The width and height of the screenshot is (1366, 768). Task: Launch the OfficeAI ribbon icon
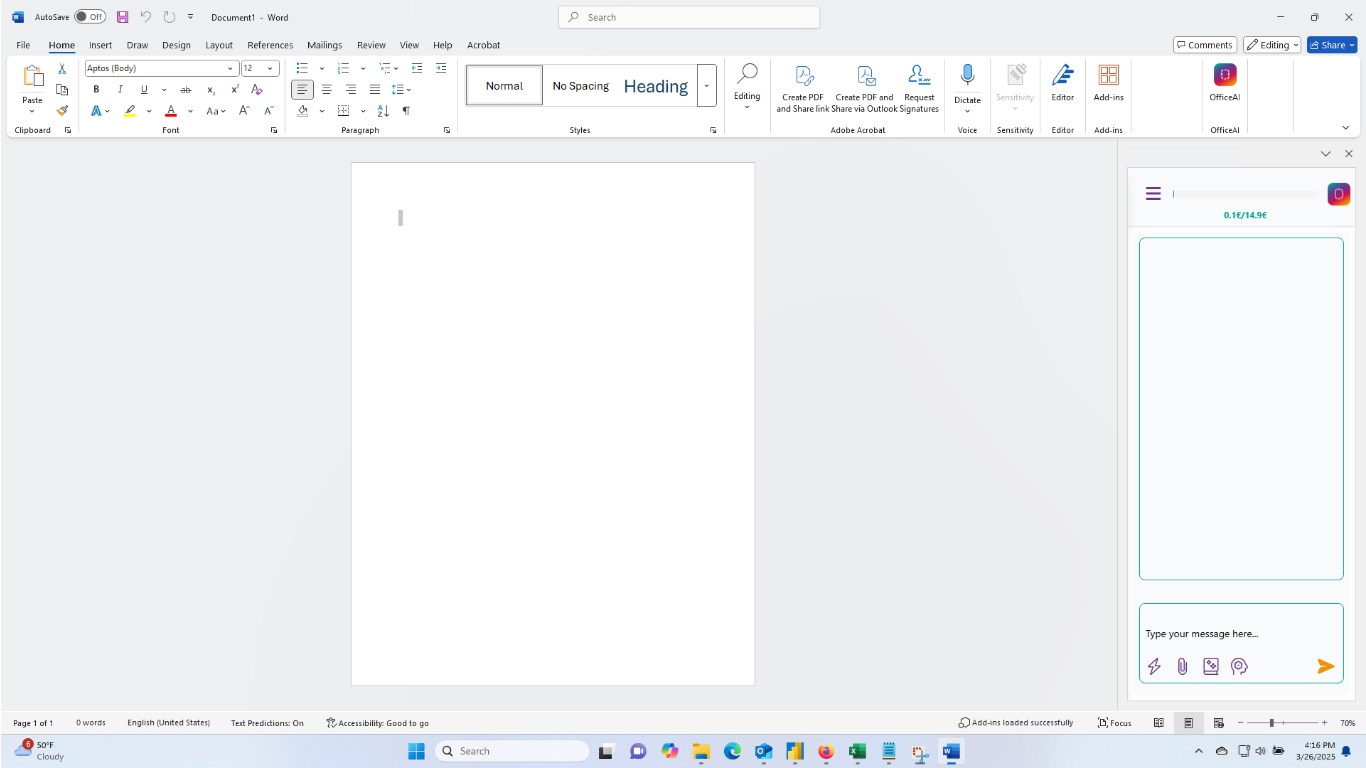point(1224,76)
